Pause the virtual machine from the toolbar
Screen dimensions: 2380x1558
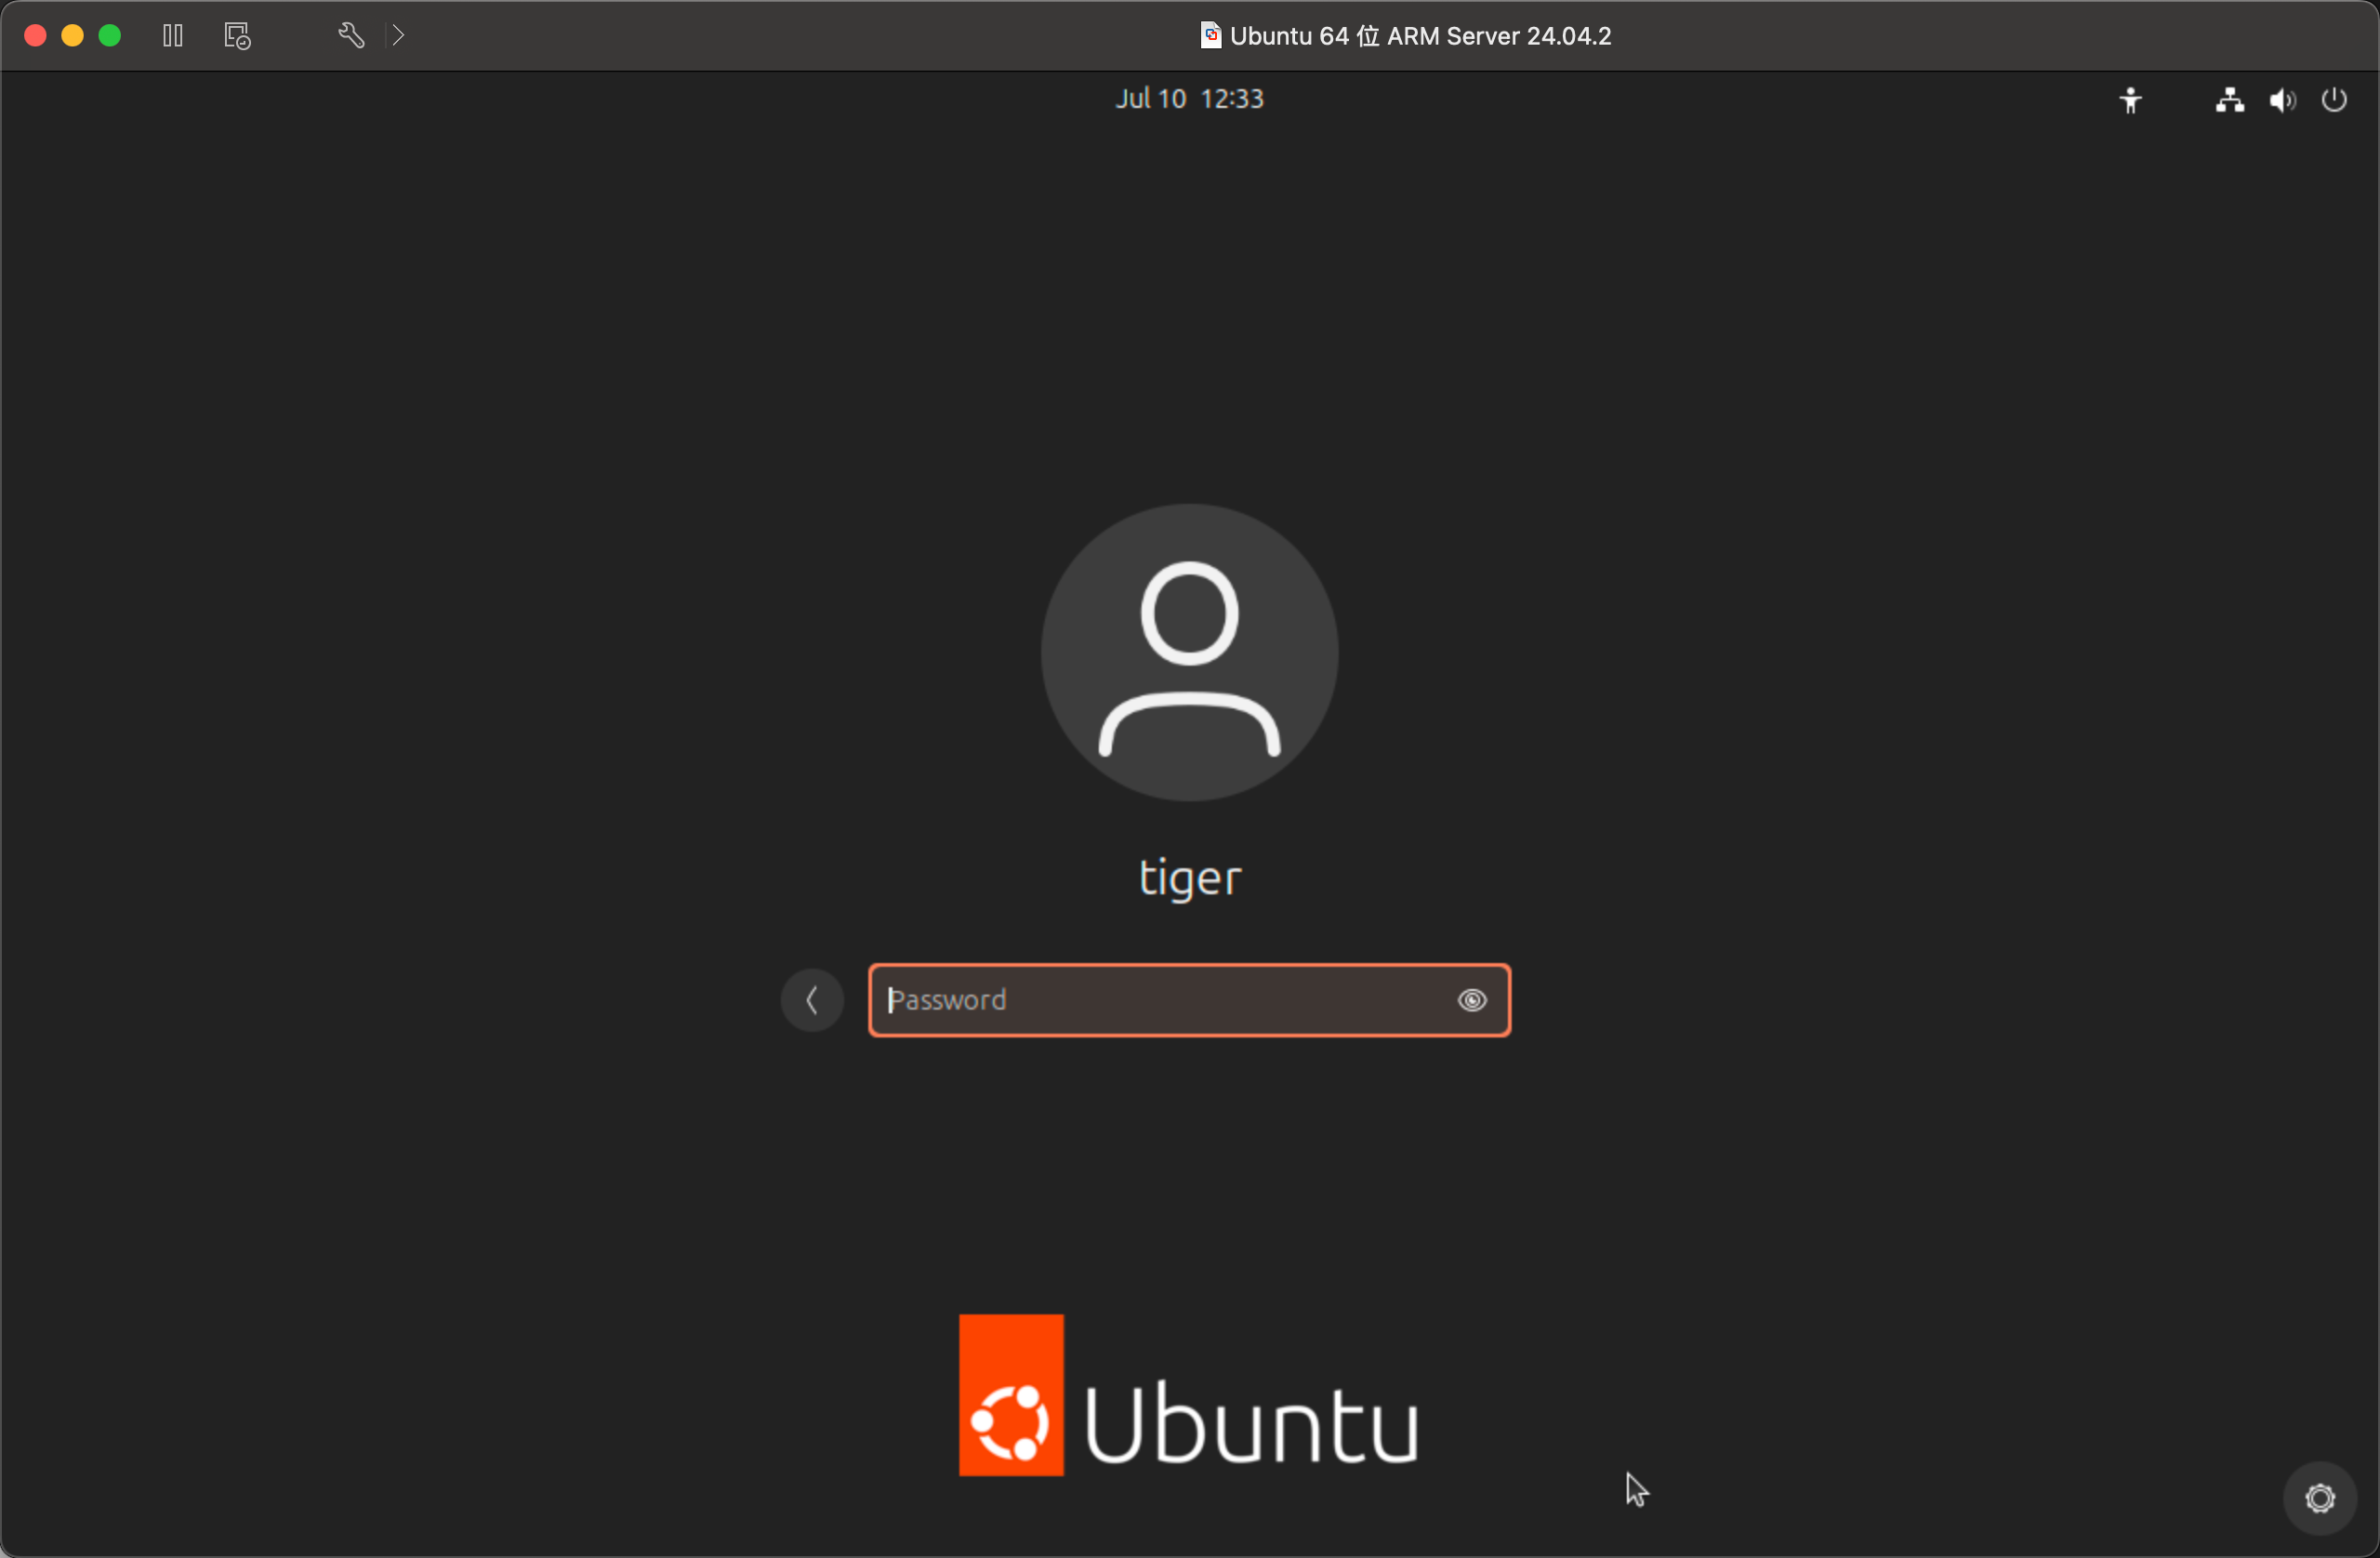pyautogui.click(x=173, y=36)
